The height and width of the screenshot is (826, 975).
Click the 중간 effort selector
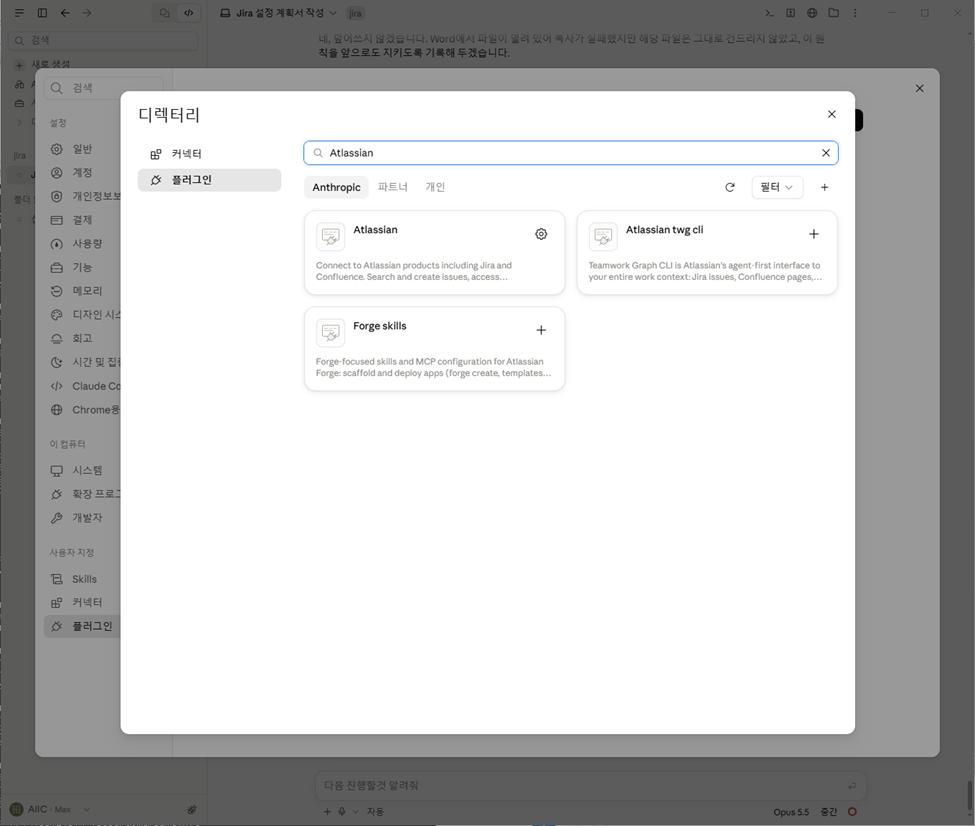[x=829, y=812]
